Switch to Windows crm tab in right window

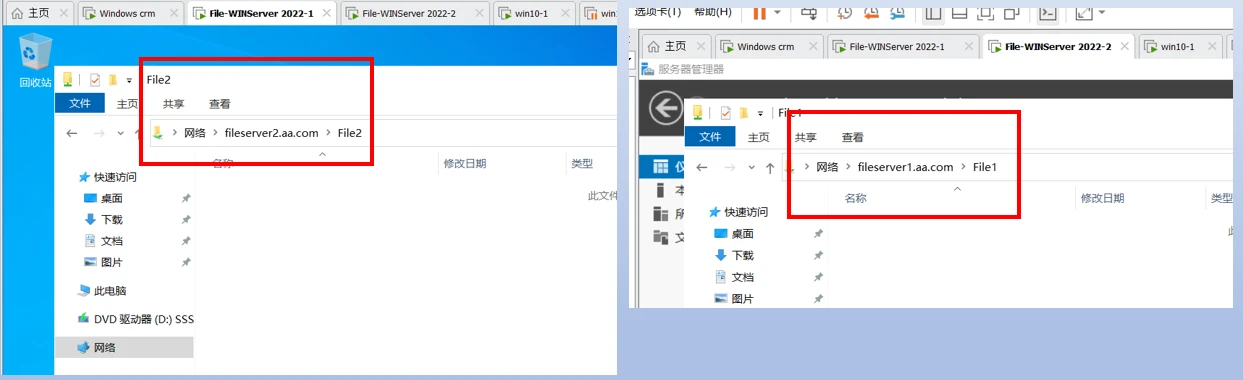[x=769, y=46]
